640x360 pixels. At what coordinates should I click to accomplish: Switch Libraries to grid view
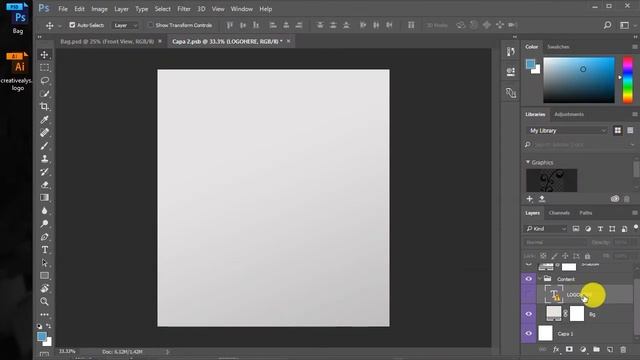point(618,130)
